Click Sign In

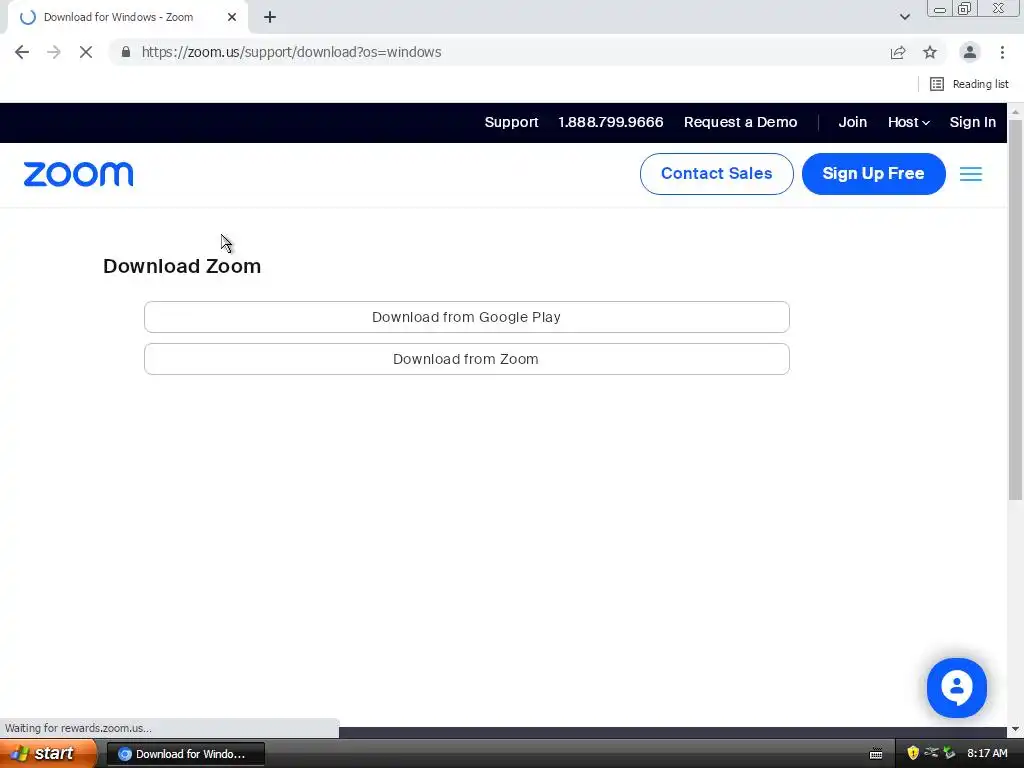tap(972, 122)
